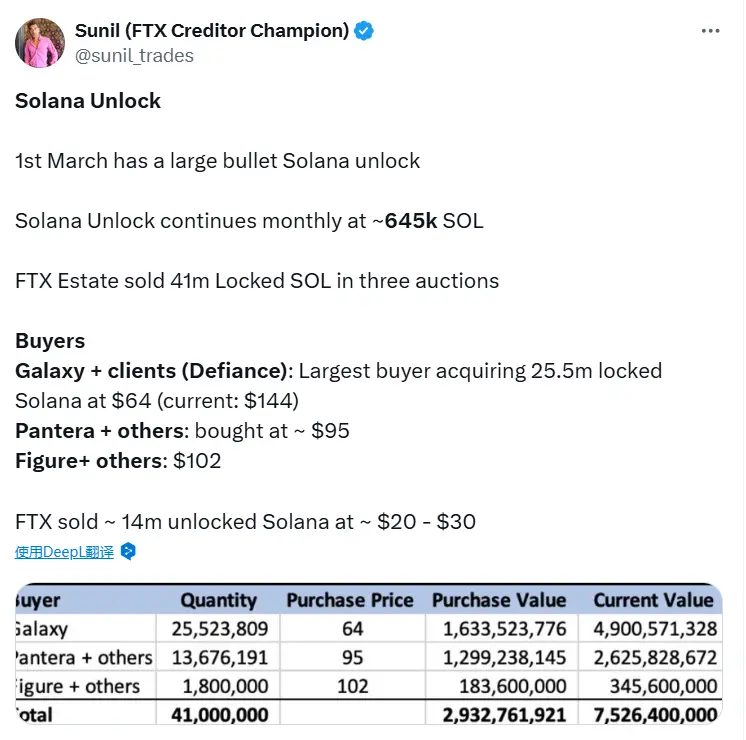Click the bold "Solana Unlock" heading

[x=88, y=101]
